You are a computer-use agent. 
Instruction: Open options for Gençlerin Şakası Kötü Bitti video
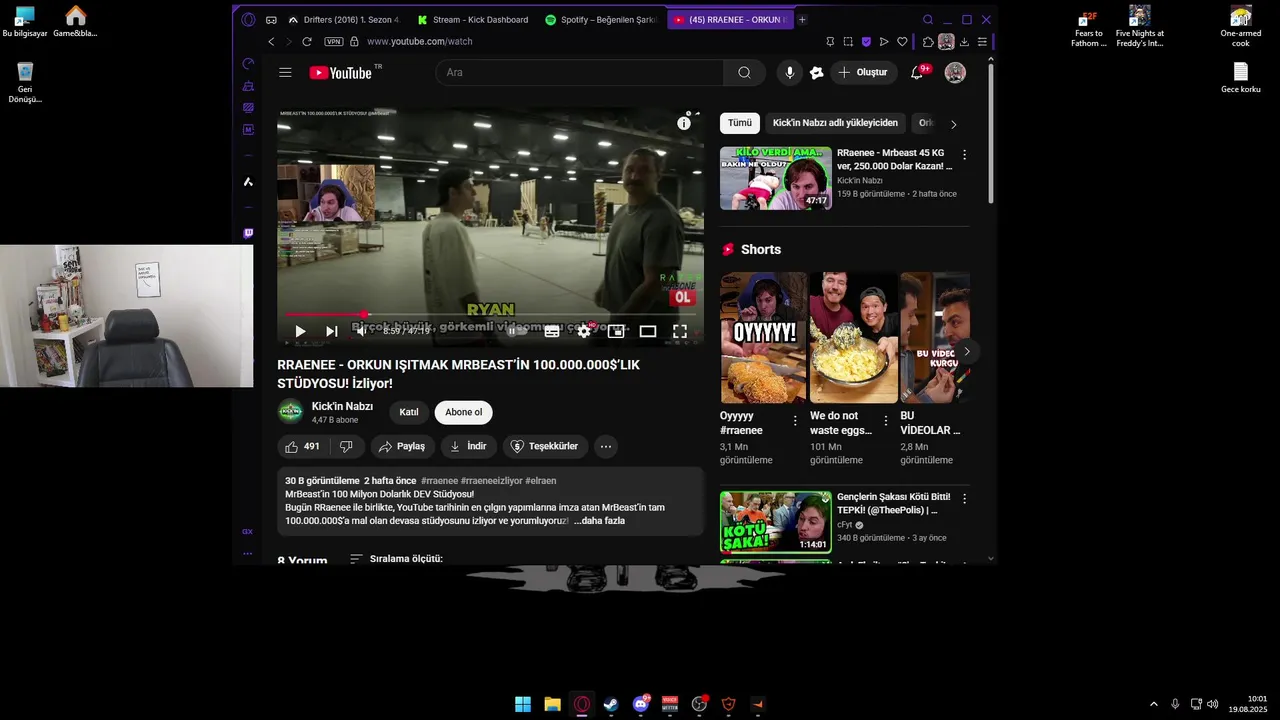[964, 498]
